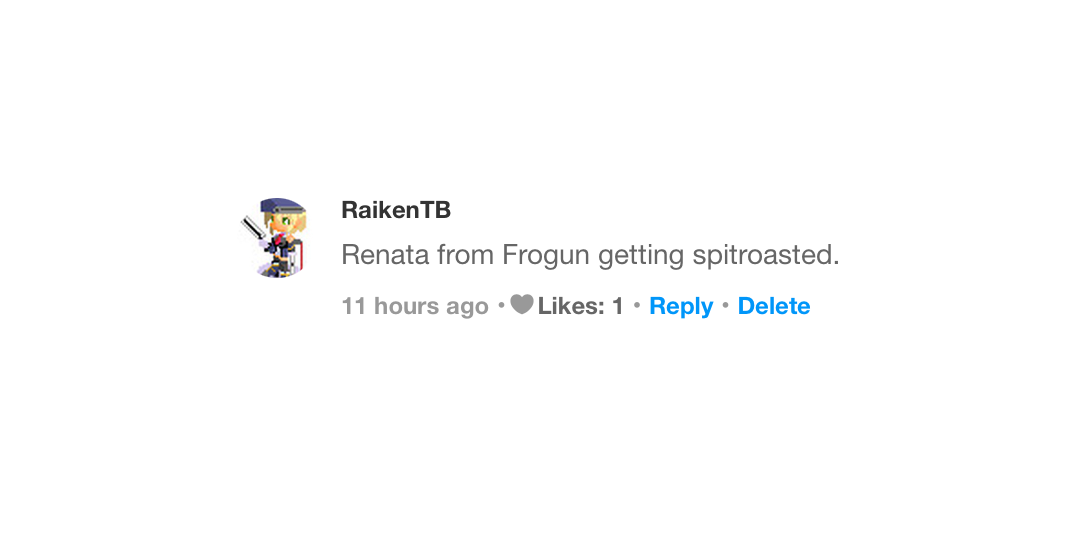The height and width of the screenshot is (540, 1090).
Task: Click the RaikenTB username
Action: pyautogui.click(x=396, y=210)
